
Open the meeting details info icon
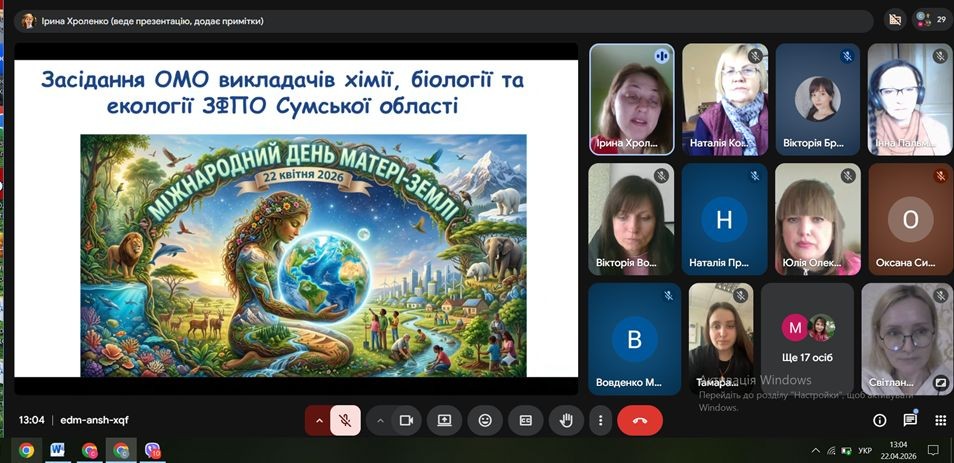[880, 420]
